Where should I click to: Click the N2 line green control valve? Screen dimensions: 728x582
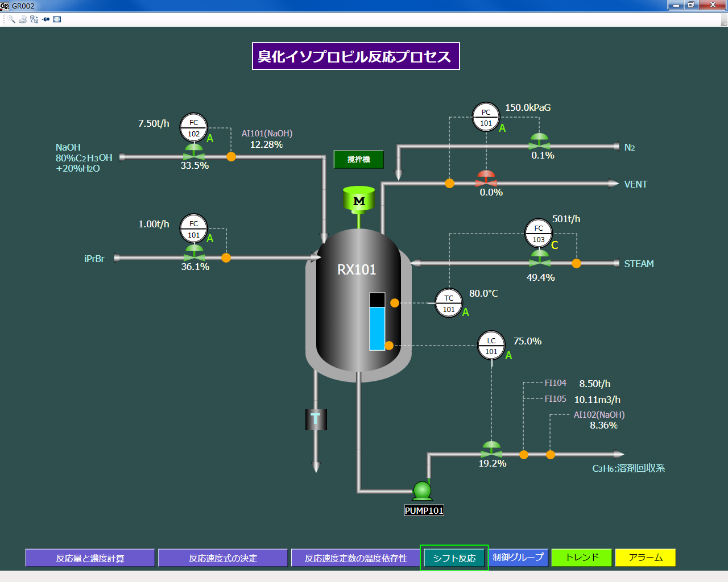(539, 141)
